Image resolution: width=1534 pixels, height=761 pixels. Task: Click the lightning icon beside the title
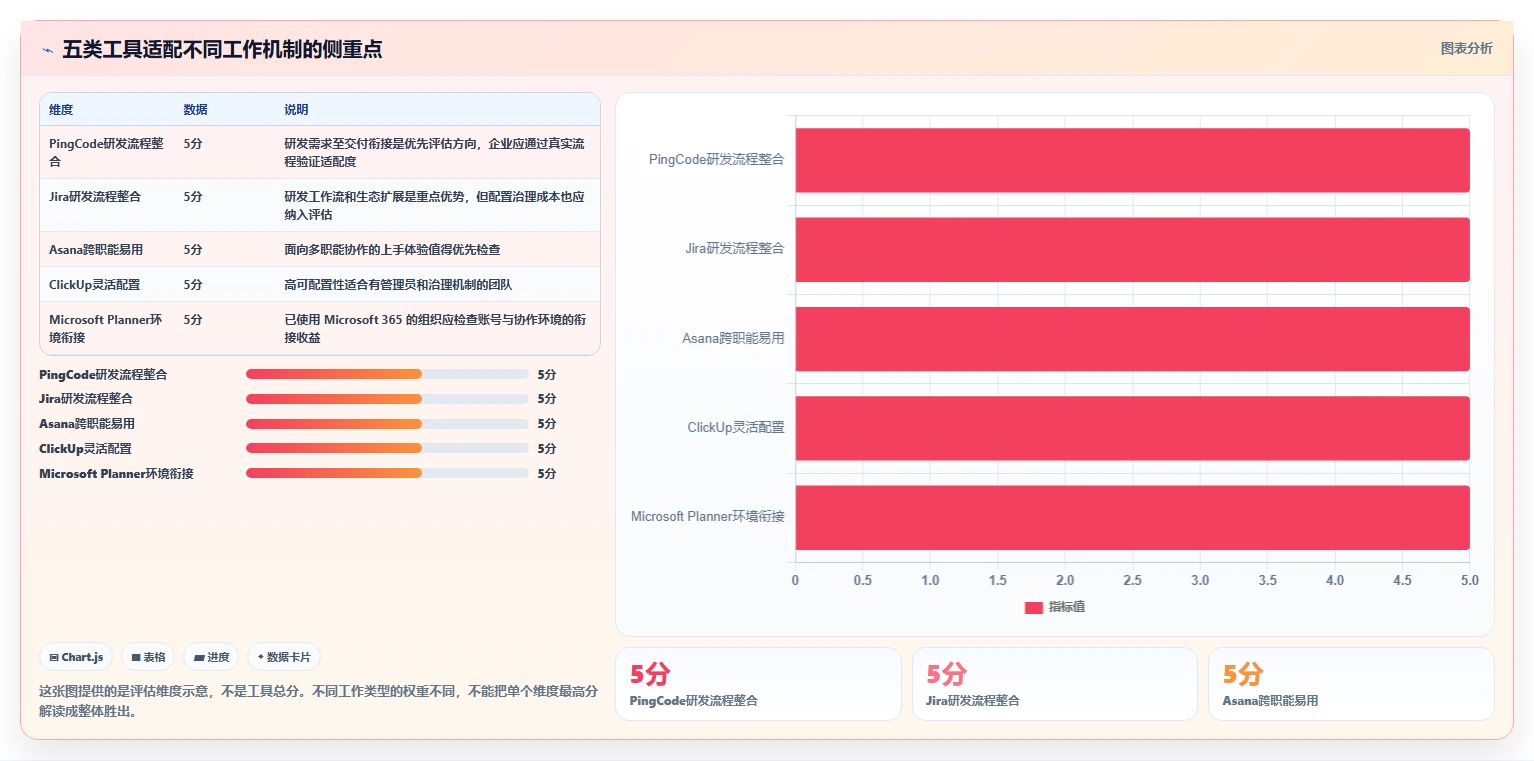click(x=47, y=50)
